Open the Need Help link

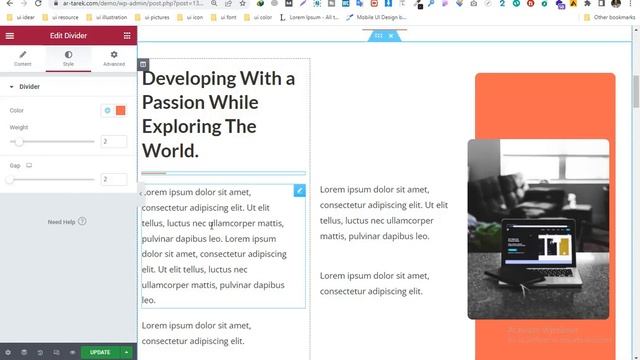pos(67,222)
